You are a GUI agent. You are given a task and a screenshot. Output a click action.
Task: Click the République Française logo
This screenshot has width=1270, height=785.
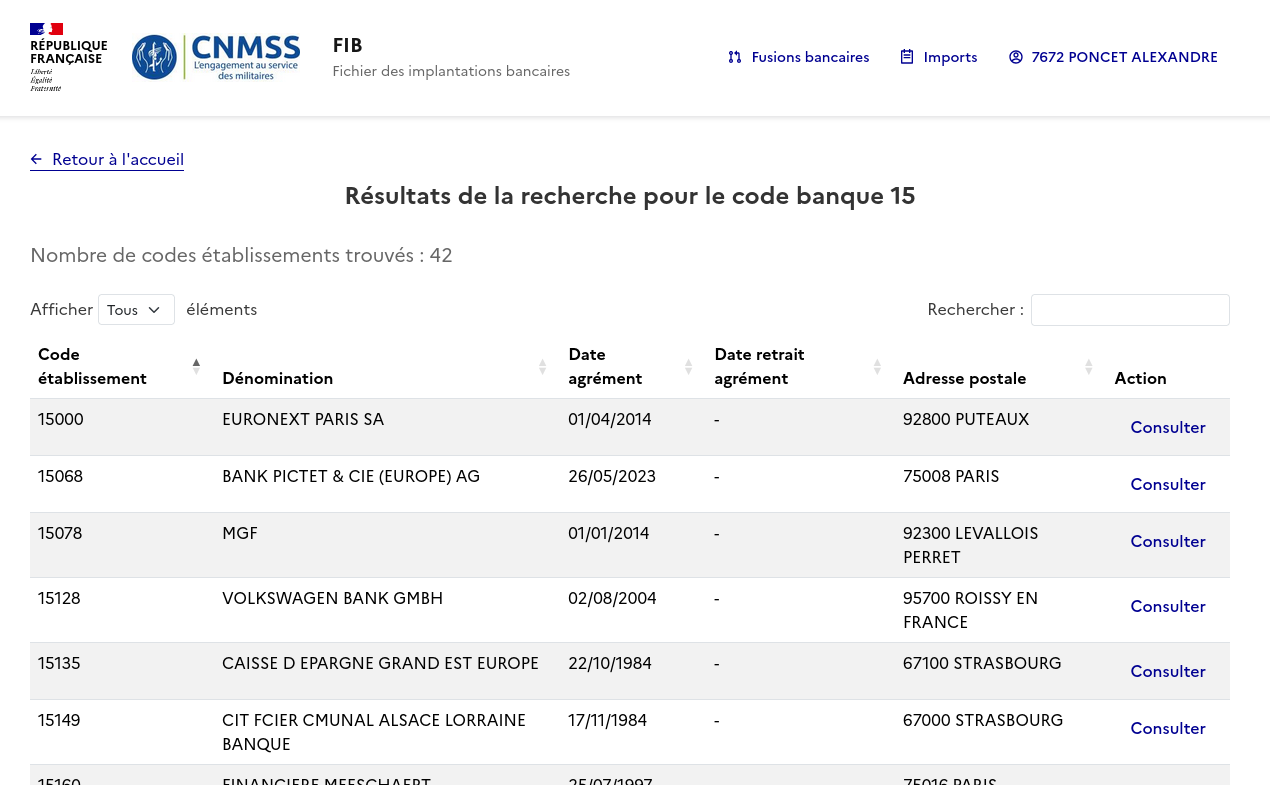69,57
